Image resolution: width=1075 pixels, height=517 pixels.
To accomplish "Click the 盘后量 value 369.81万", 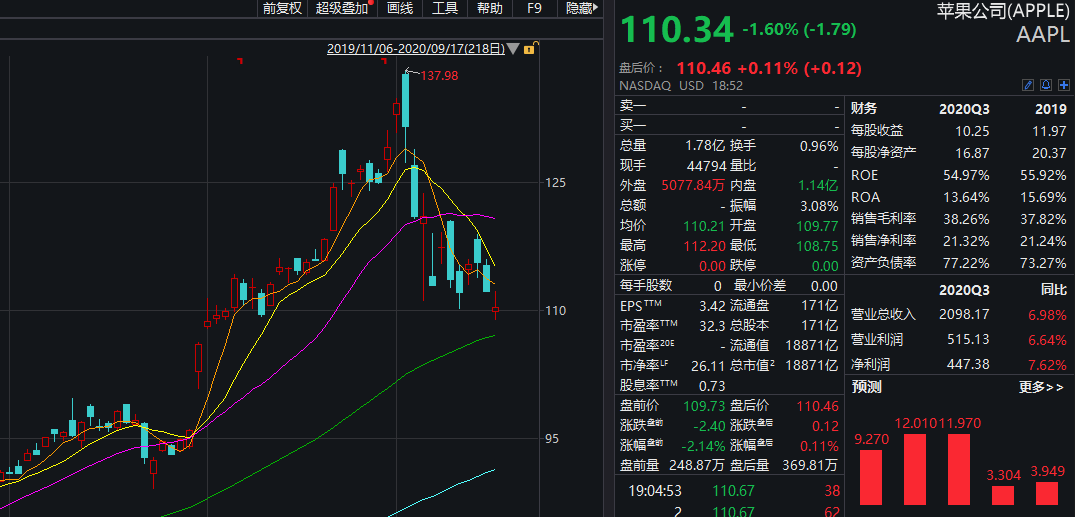I will pyautogui.click(x=810, y=466).
